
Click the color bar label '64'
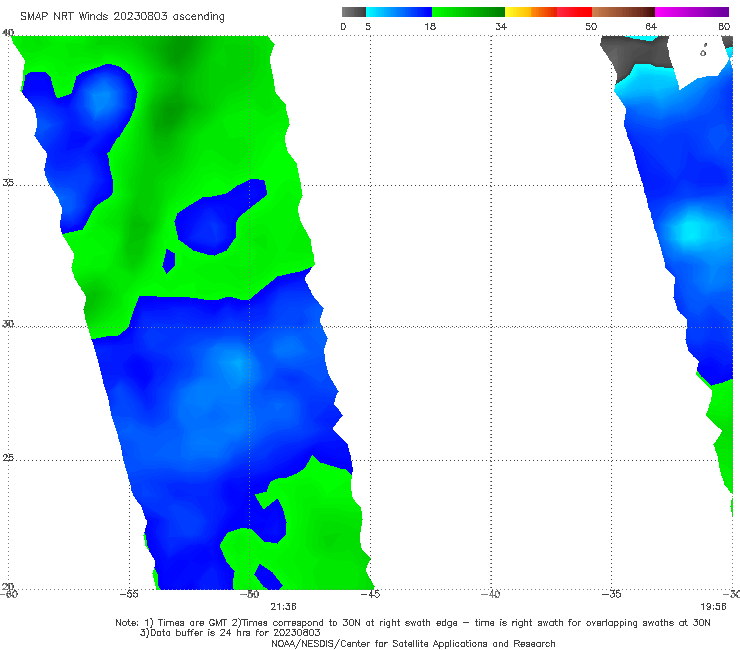coord(651,26)
